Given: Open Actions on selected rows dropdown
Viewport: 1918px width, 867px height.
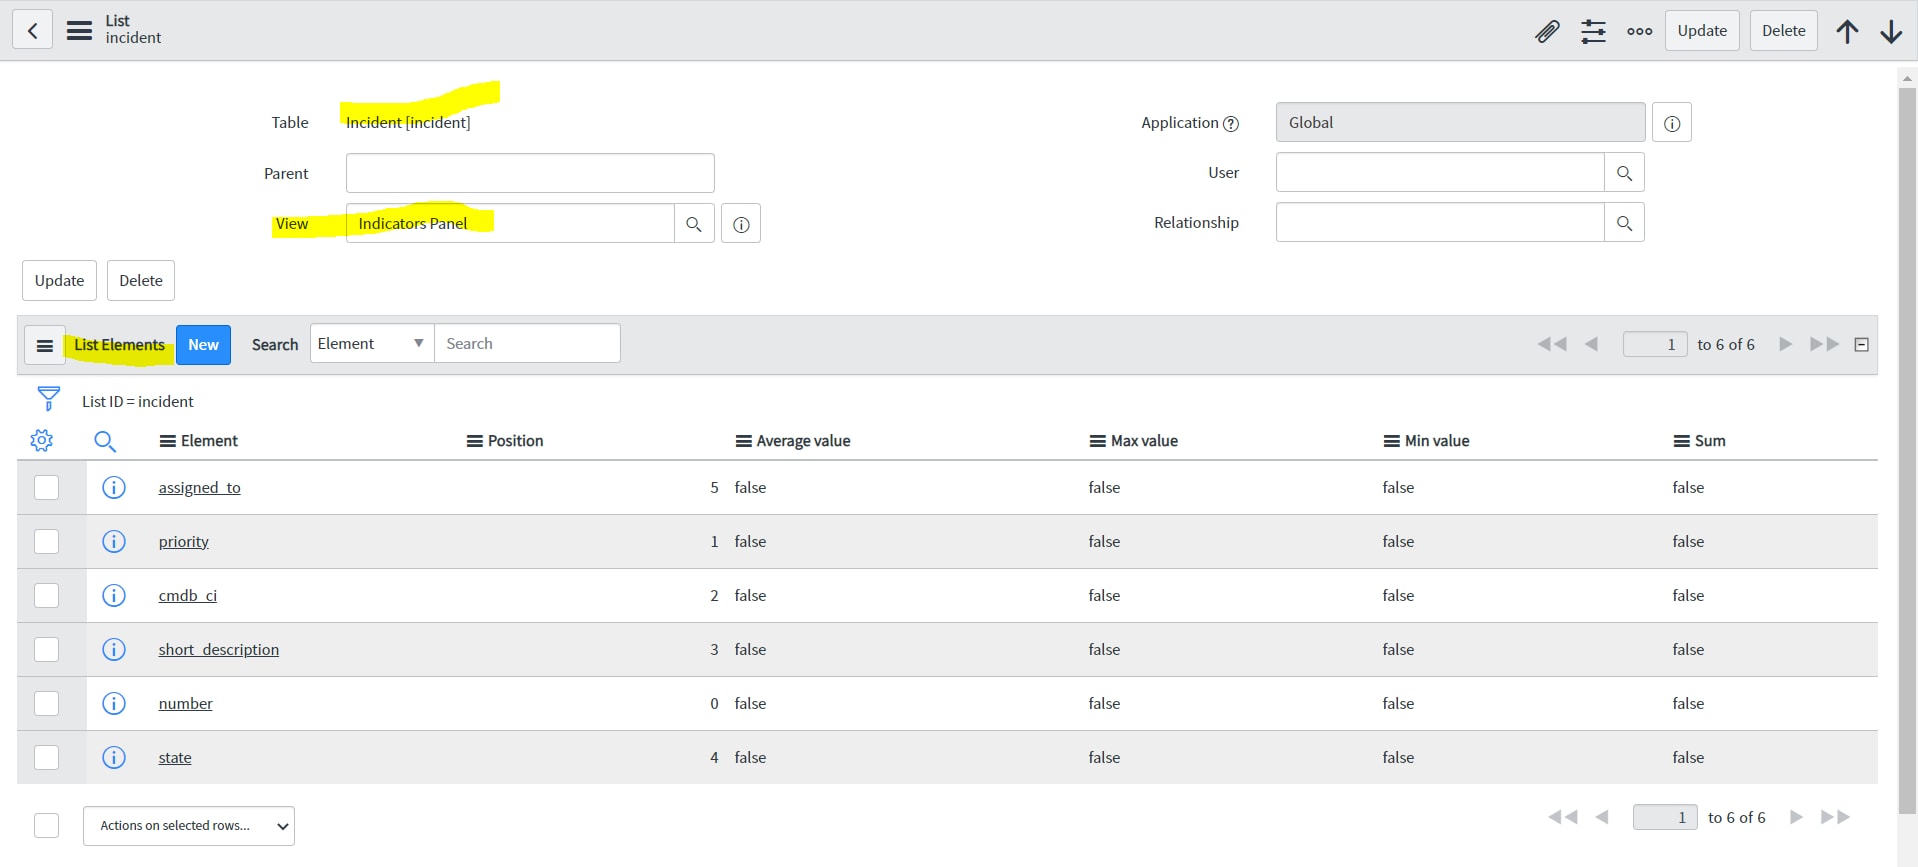Looking at the screenshot, I should 189,826.
